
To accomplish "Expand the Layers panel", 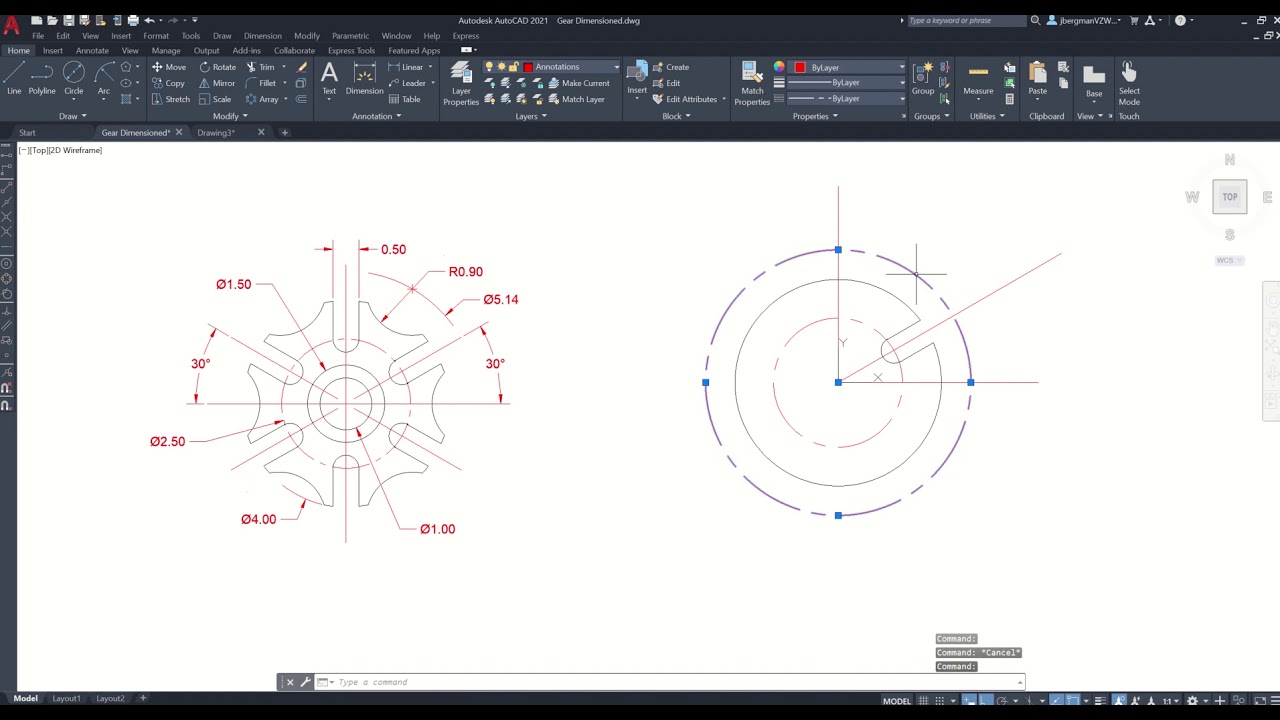I will click(531, 116).
